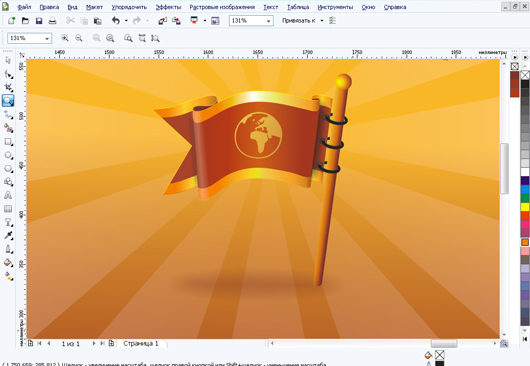Select the Freehand curve tool
Image resolution: width=530 pixels, height=366 pixels.
pos(8,115)
